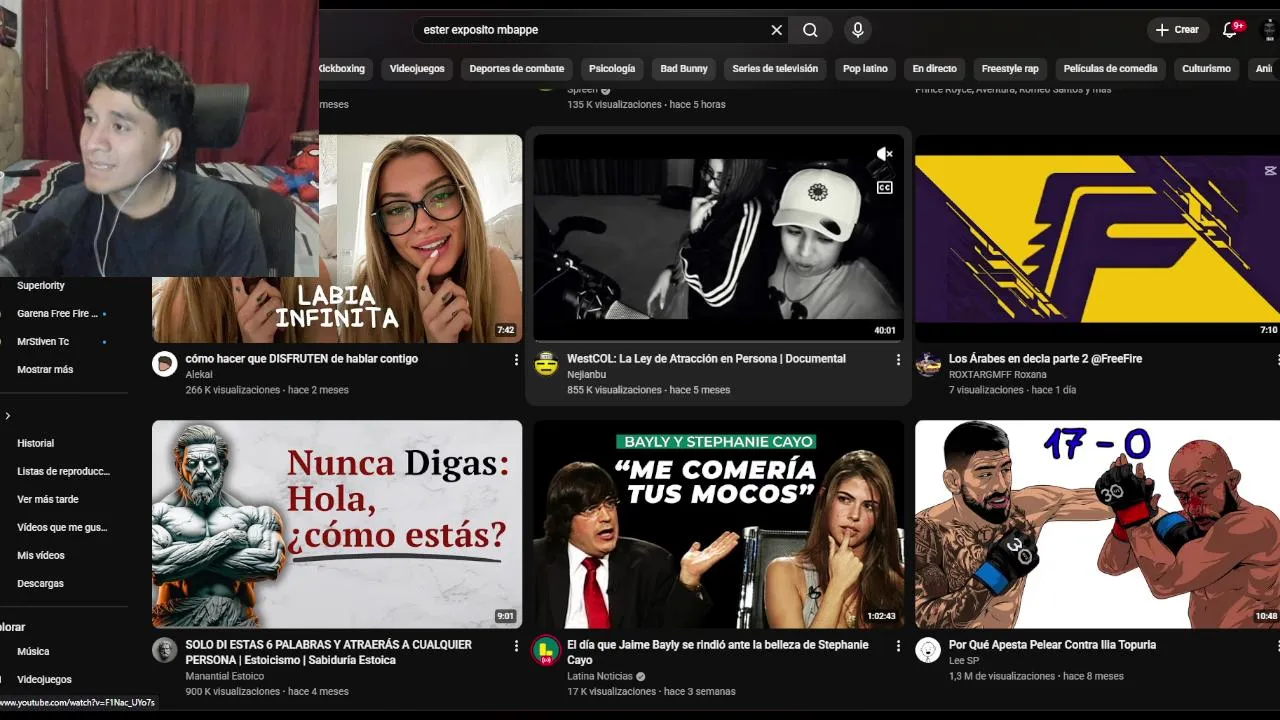Start voice search with microphone icon
This screenshot has height=720, width=1280.
[857, 30]
